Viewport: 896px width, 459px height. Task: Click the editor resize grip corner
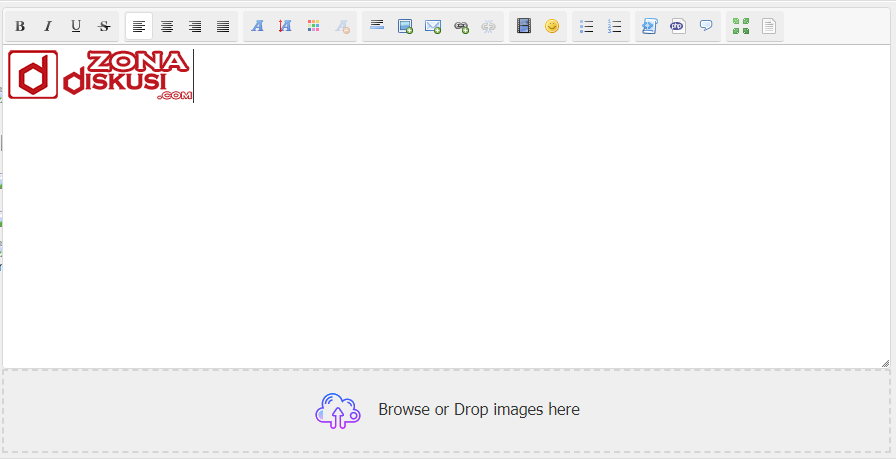(885, 363)
